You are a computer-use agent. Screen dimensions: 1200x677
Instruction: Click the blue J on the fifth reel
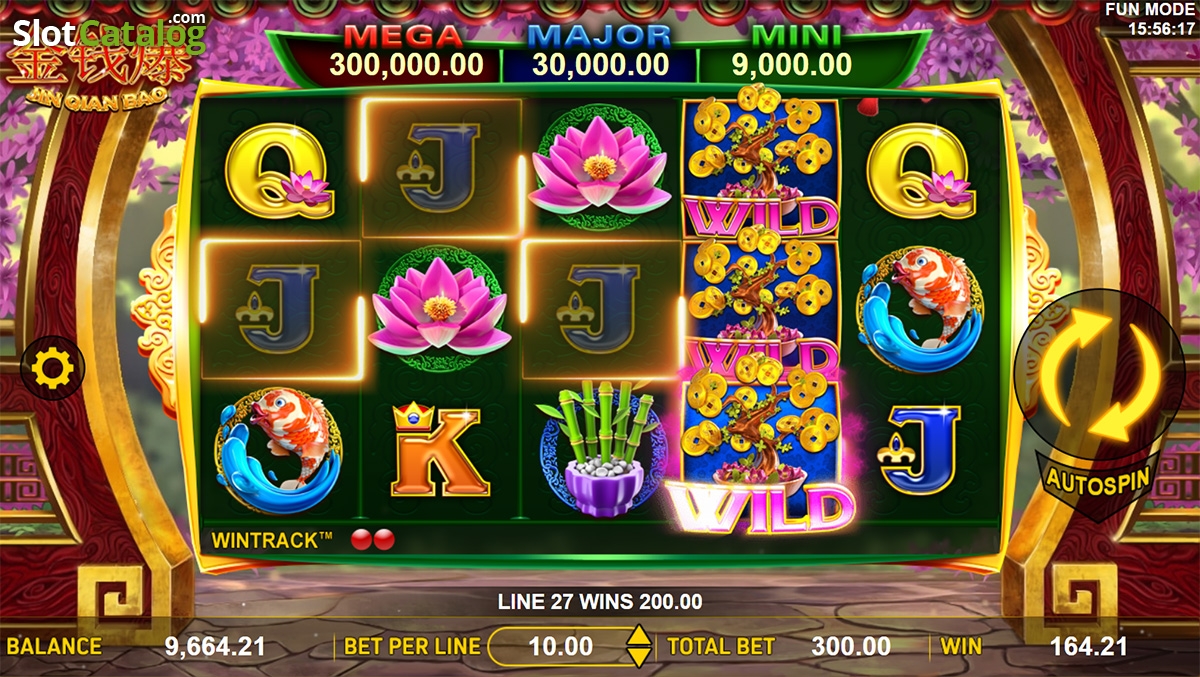click(919, 450)
